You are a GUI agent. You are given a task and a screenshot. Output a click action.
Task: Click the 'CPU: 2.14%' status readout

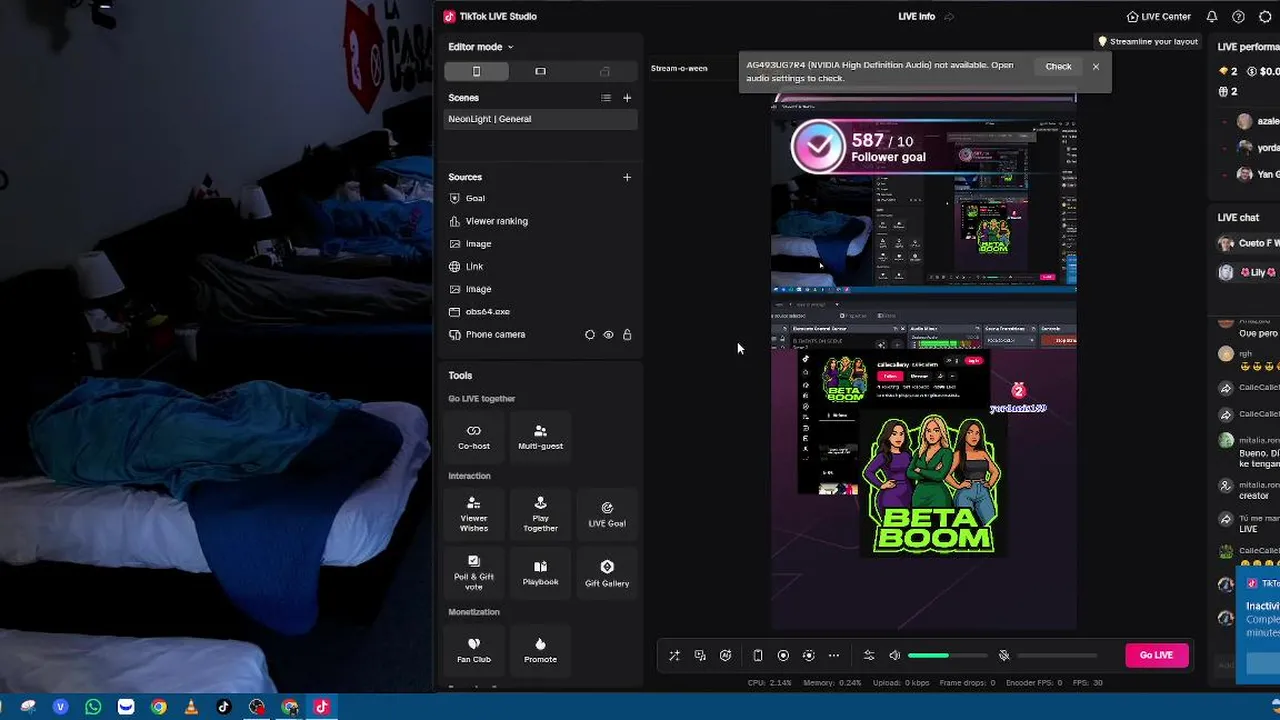[770, 683]
